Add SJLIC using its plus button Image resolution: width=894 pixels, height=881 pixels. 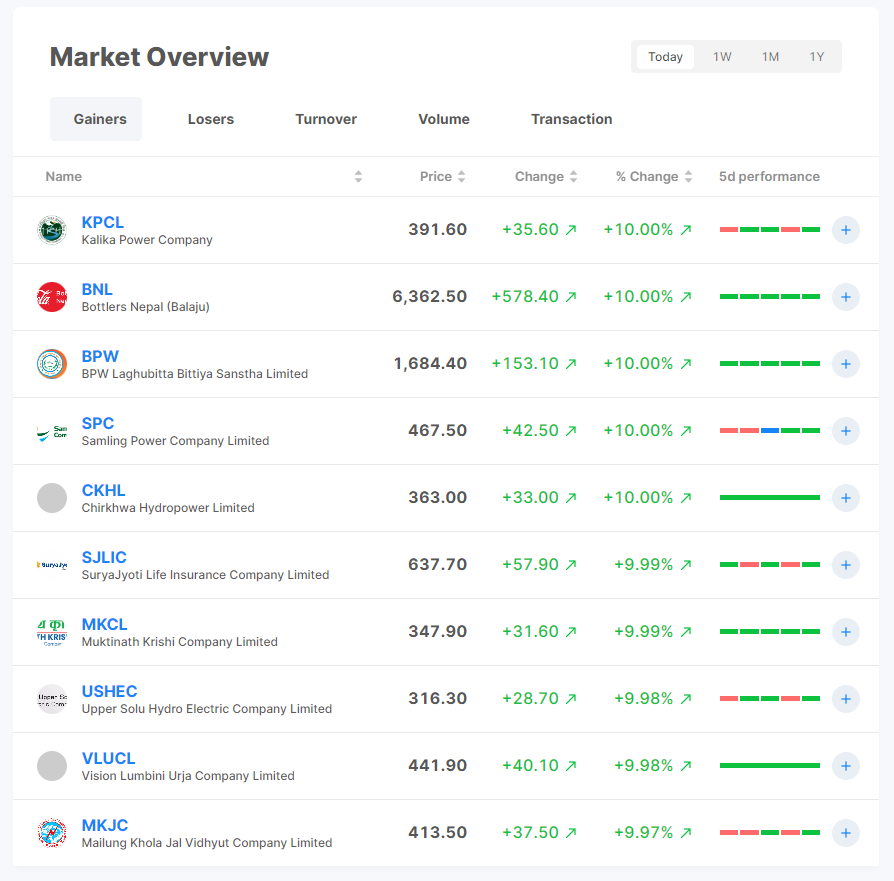coord(846,565)
